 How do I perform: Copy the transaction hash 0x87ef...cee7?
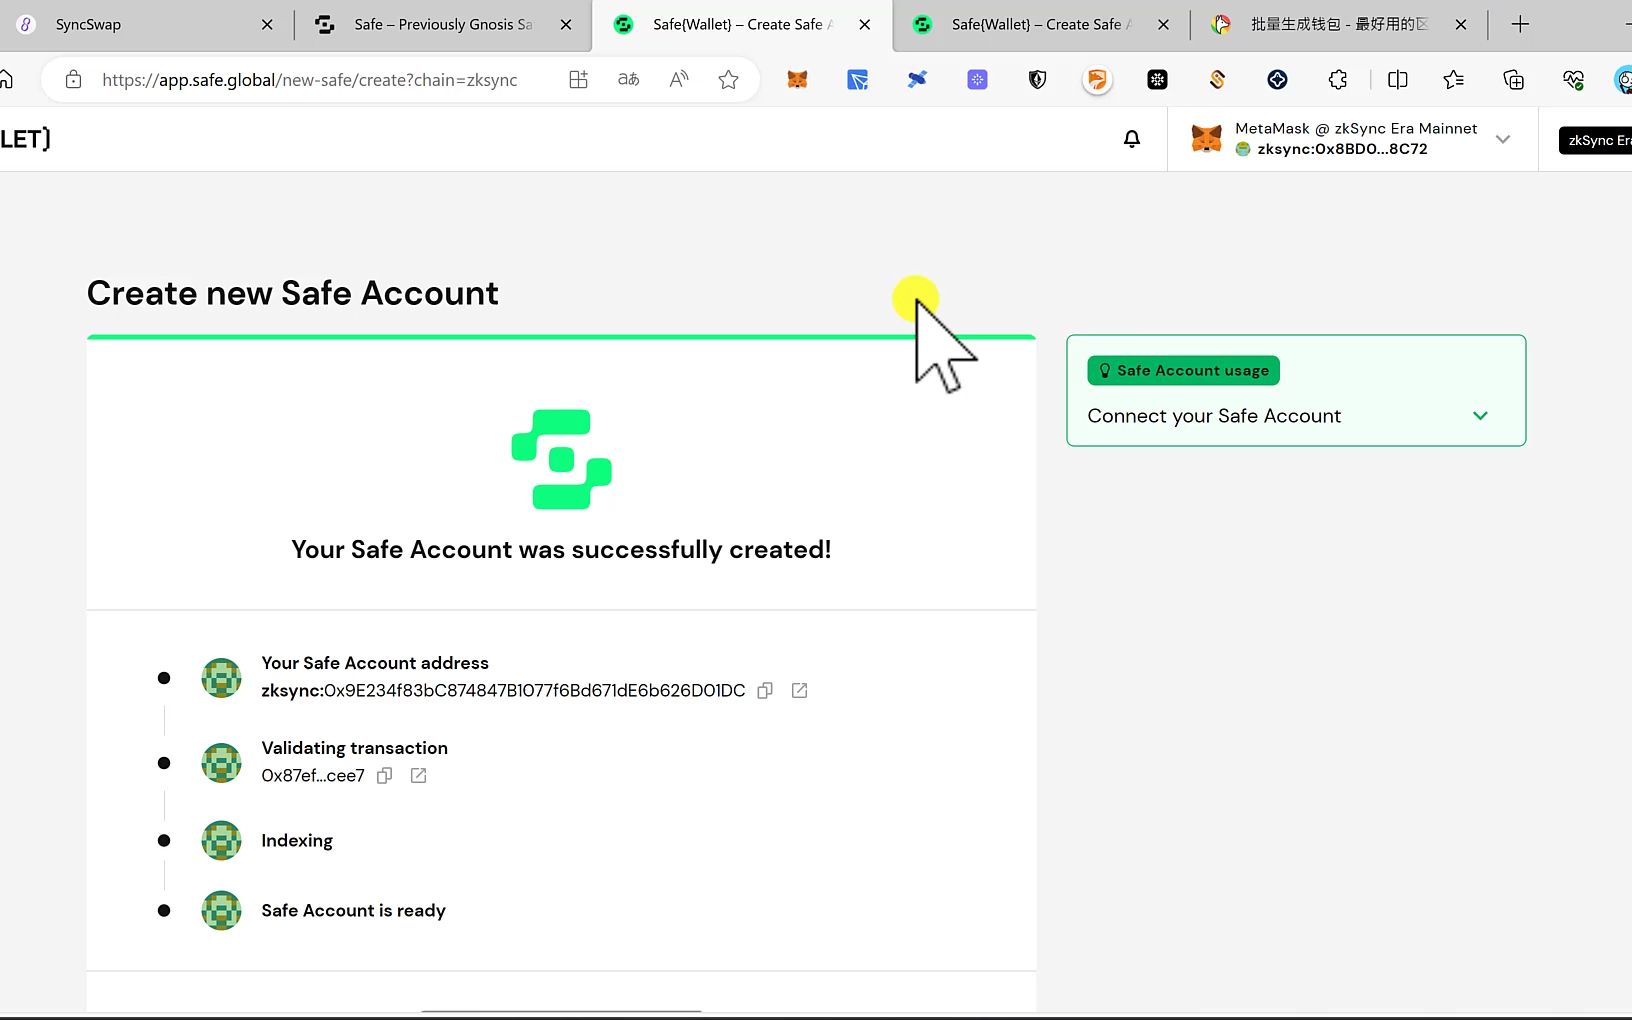[384, 776]
